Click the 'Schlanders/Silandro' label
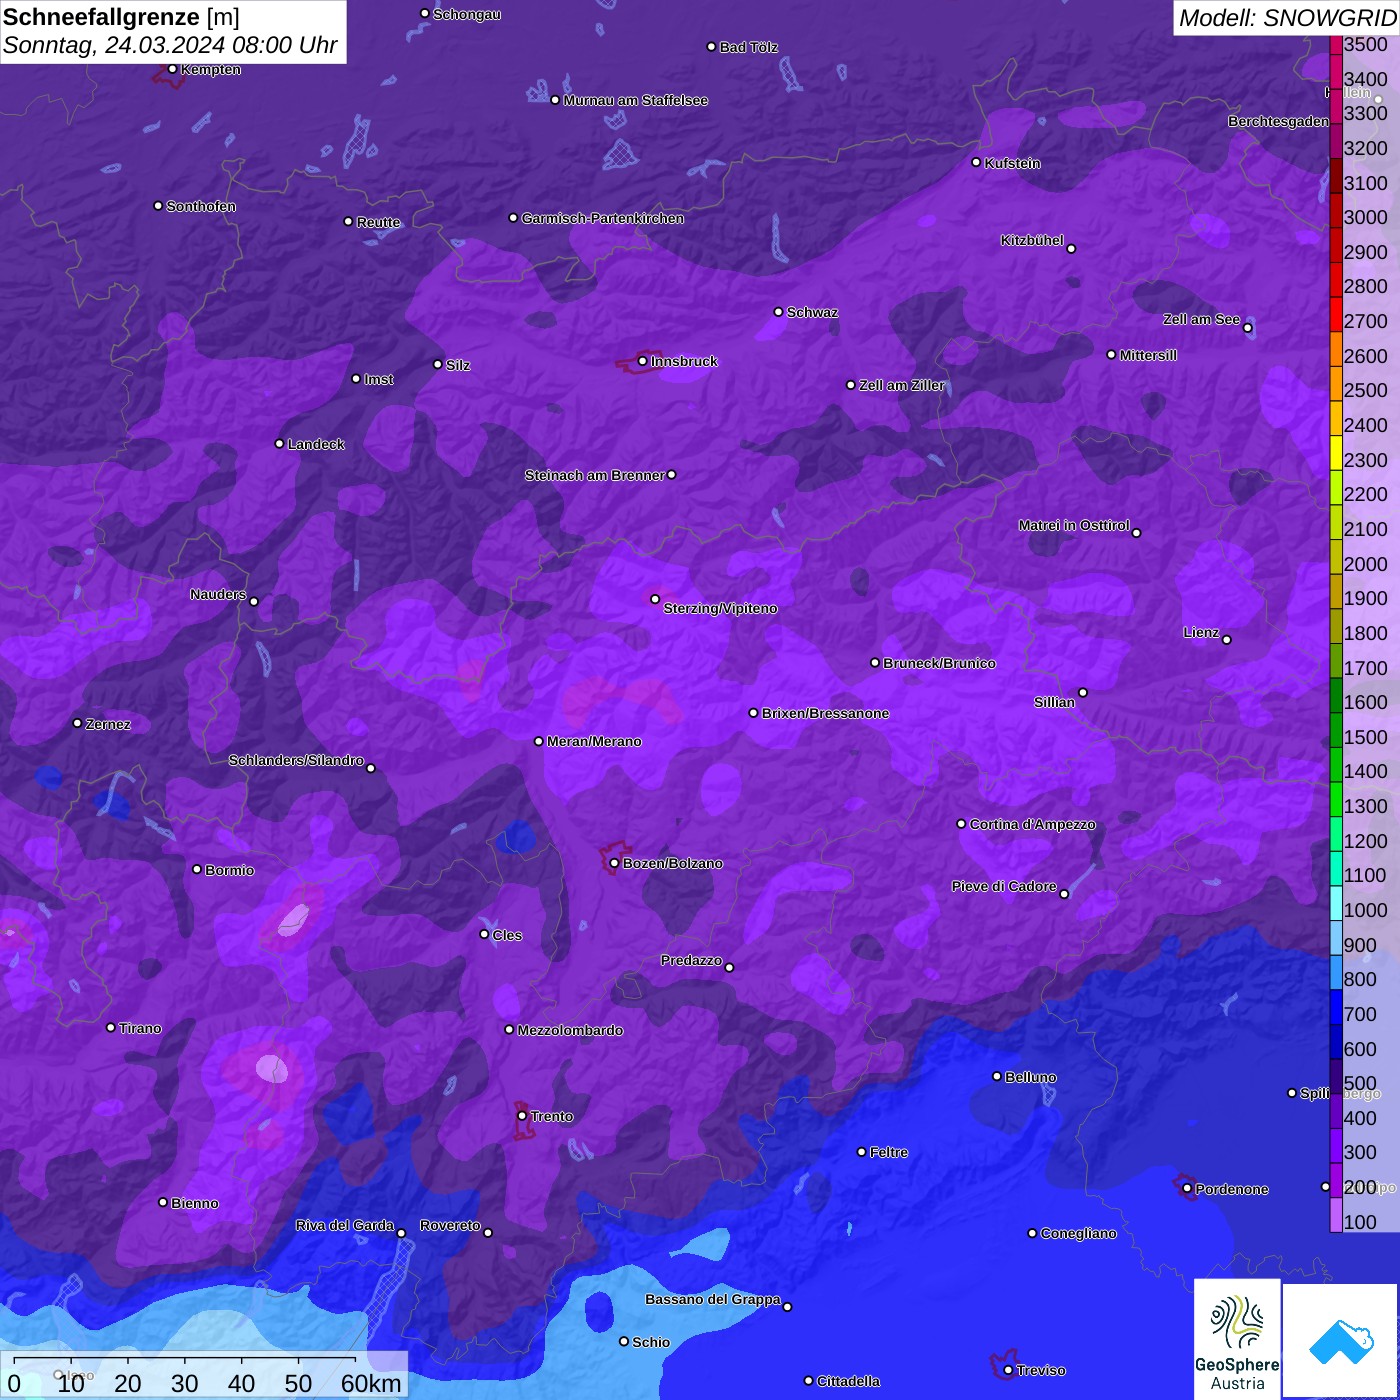The image size is (1400, 1400). point(296,760)
